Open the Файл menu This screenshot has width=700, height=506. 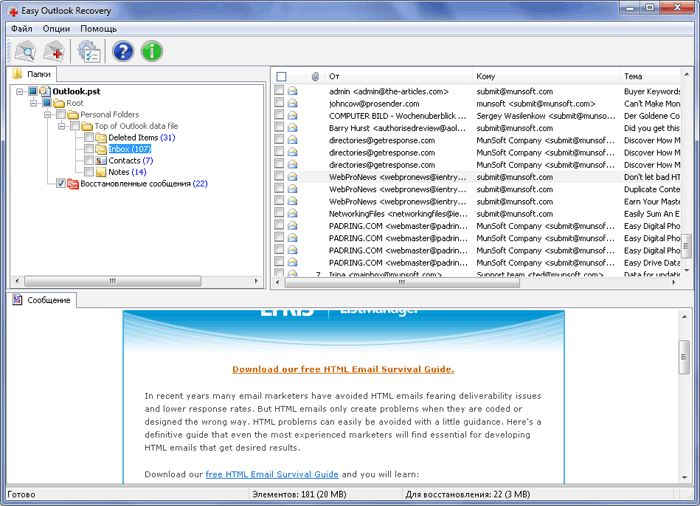click(21, 29)
